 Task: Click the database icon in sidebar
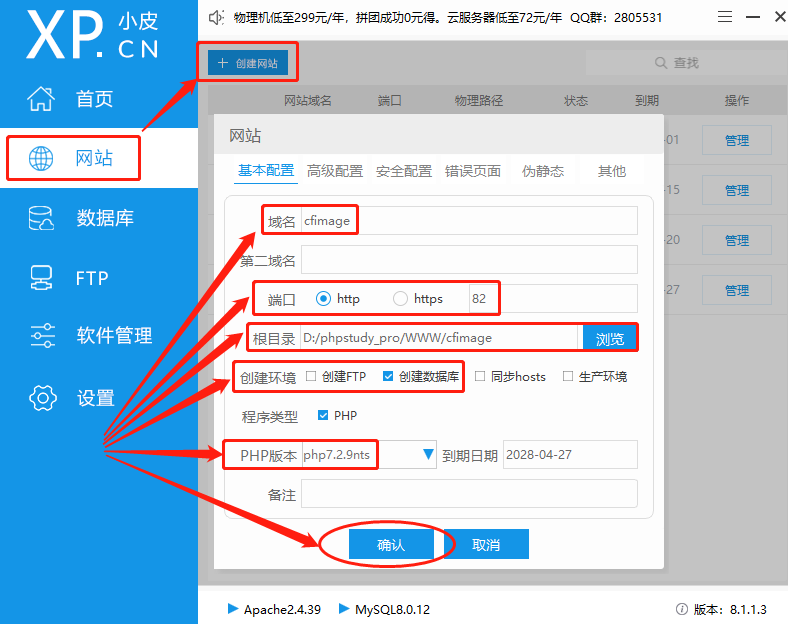point(41,218)
